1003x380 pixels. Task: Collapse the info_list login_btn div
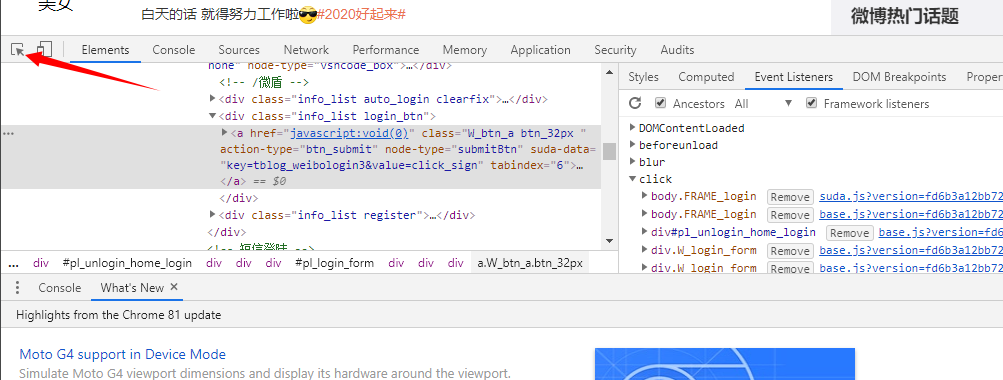(x=213, y=116)
